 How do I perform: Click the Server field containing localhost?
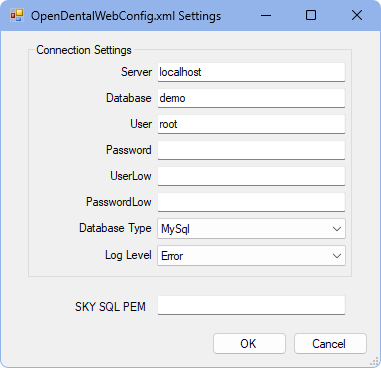251,72
